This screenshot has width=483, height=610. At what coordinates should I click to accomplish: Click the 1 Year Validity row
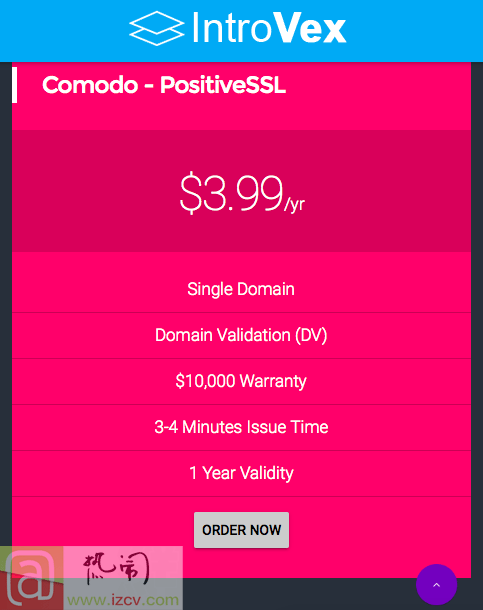(x=241, y=473)
